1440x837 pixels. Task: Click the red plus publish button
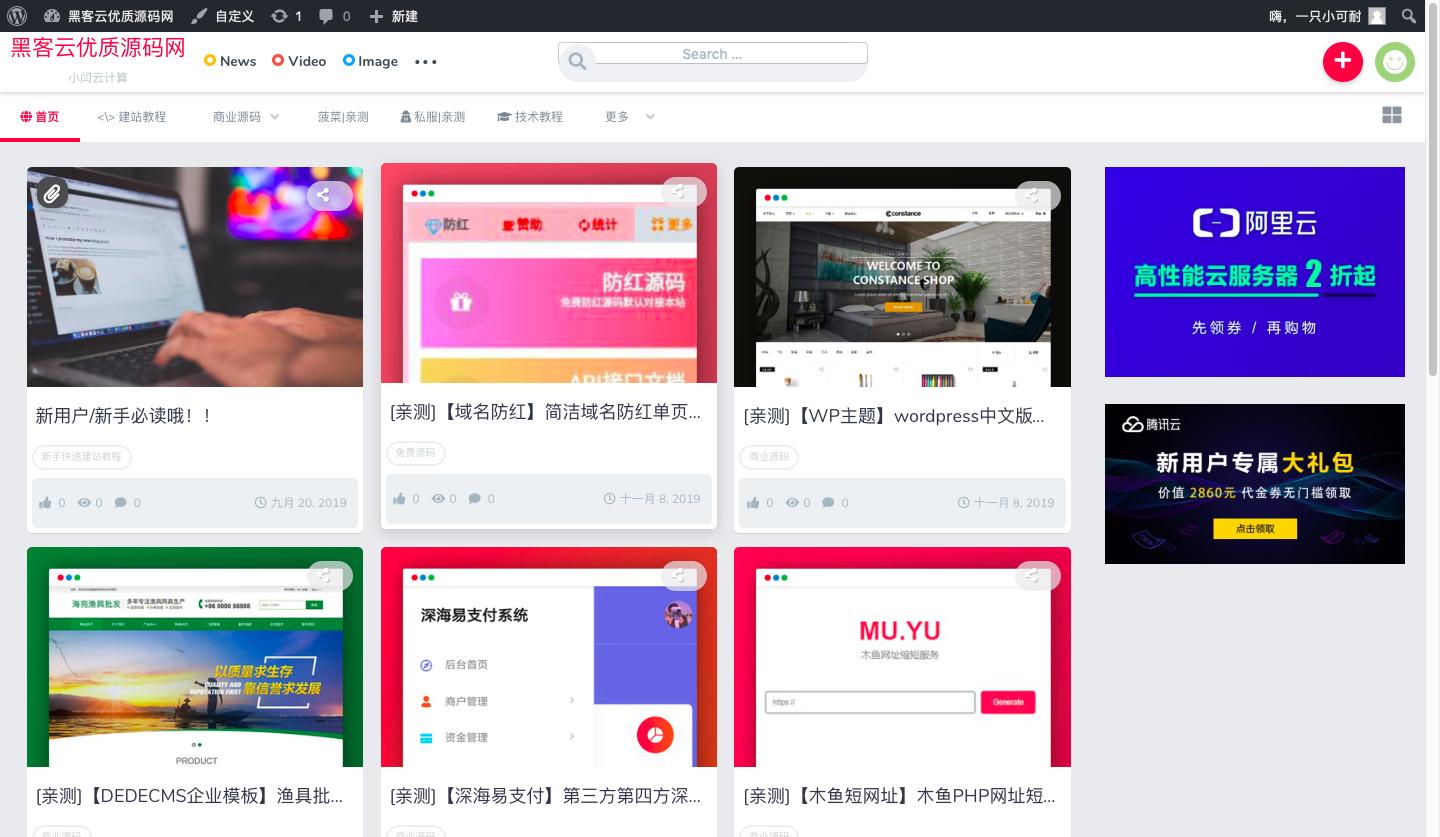pos(1342,62)
